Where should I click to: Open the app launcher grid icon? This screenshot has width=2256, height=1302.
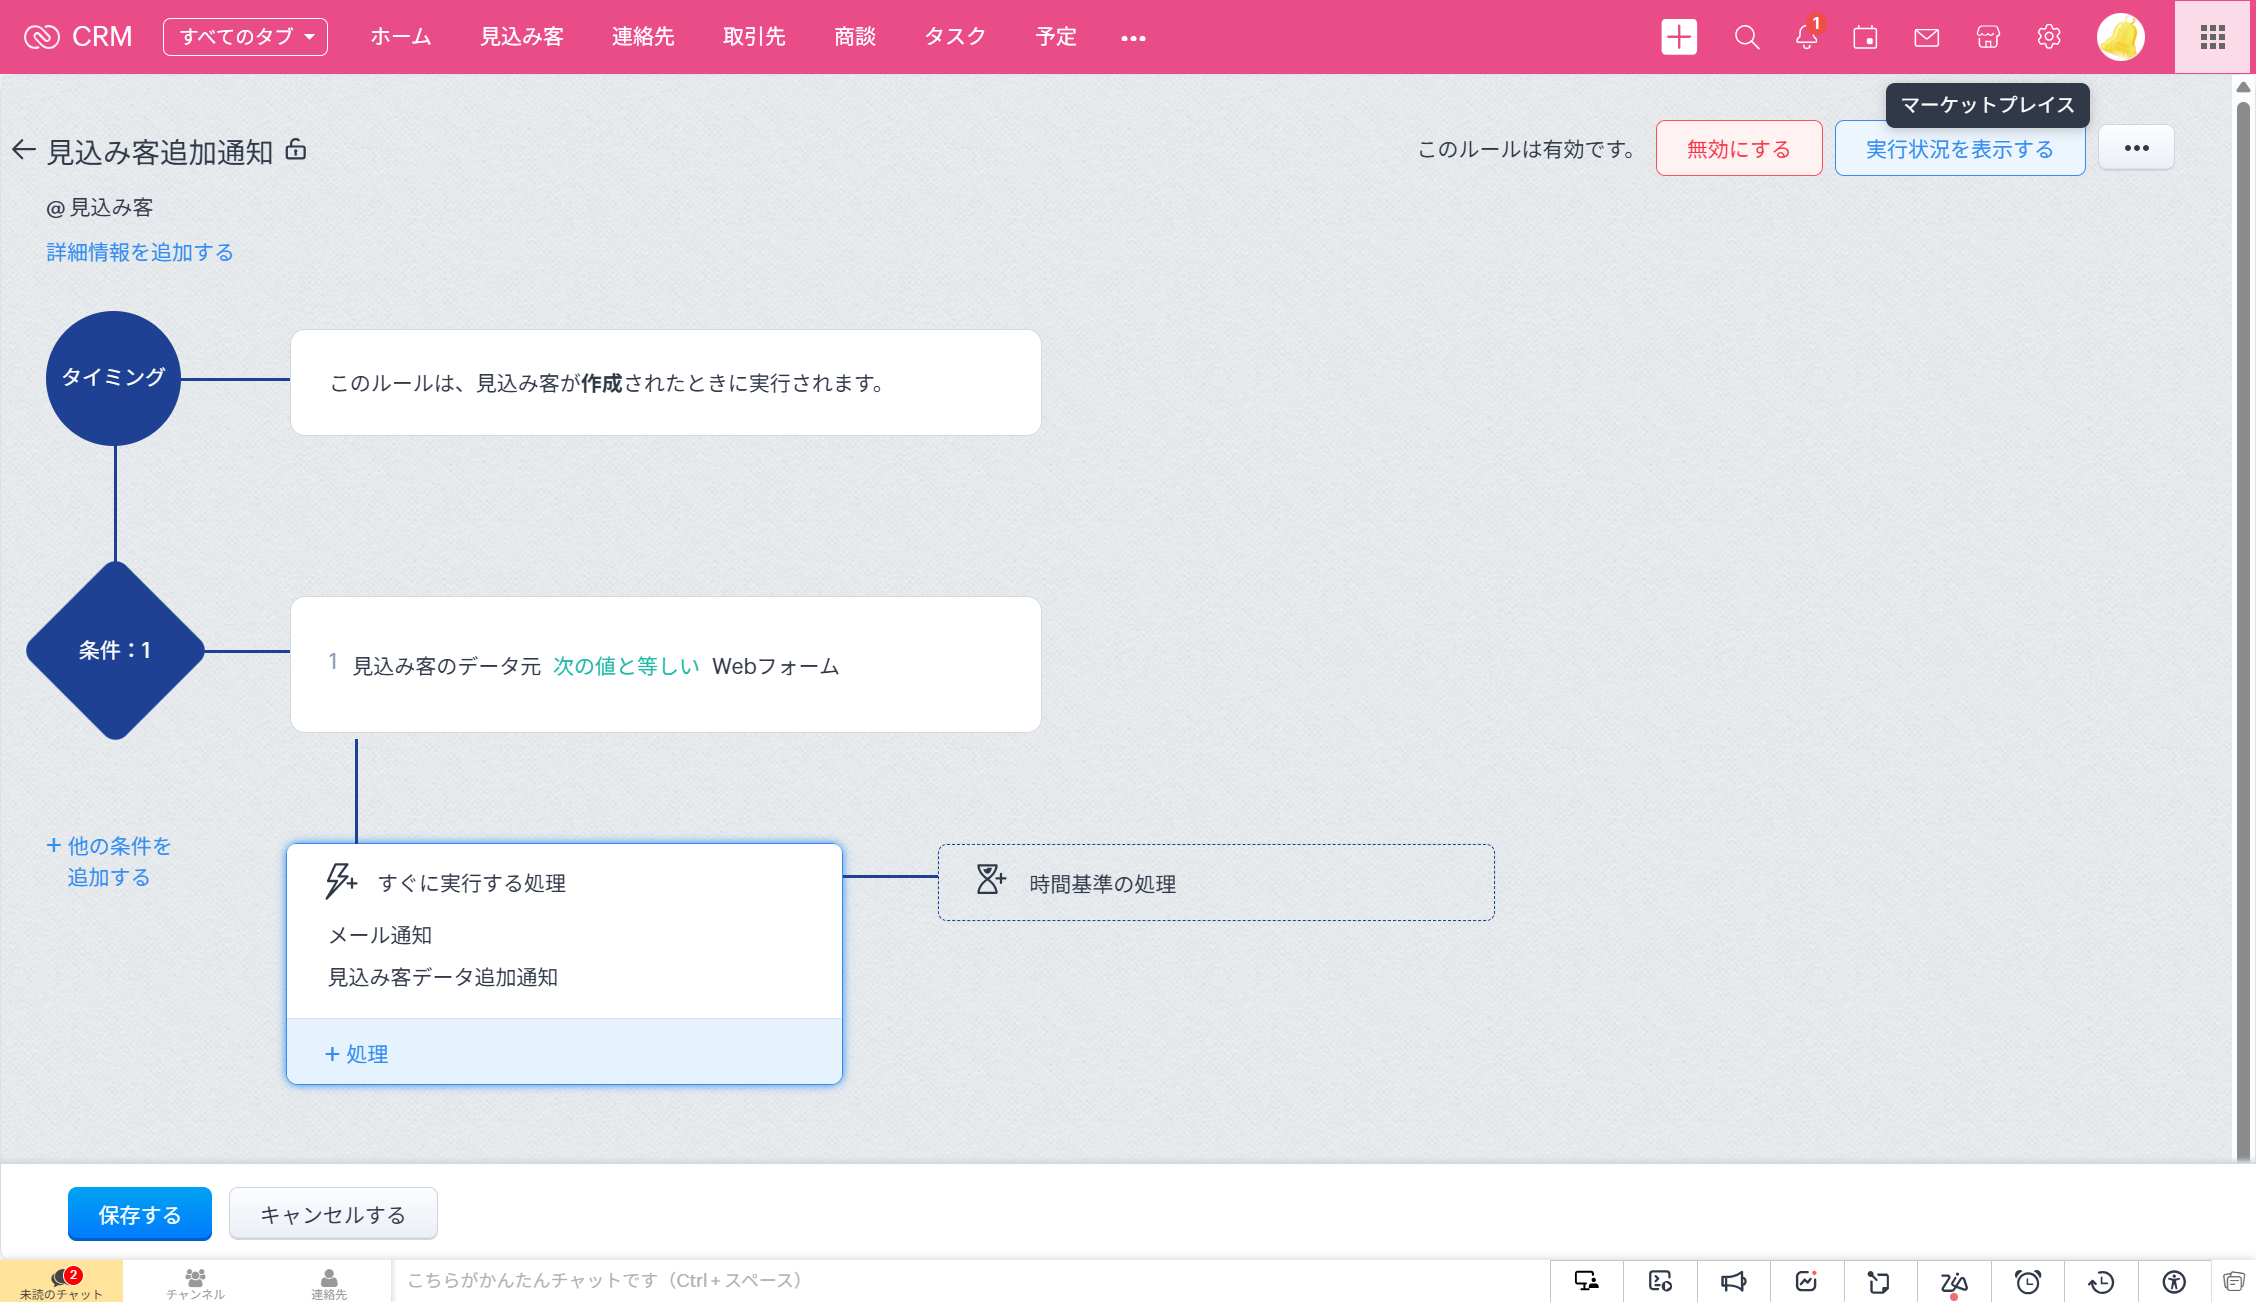tap(2213, 37)
